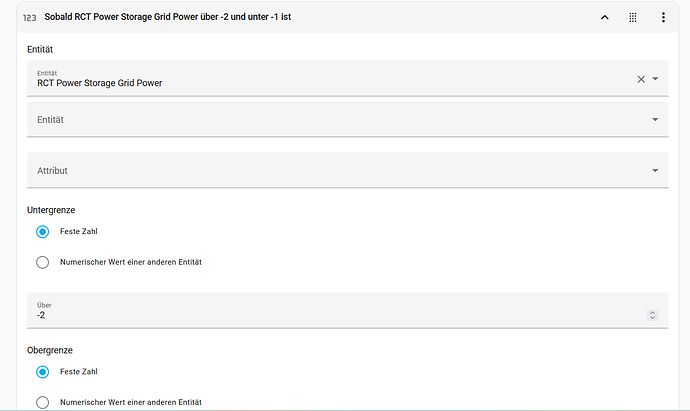Click the numeric state 123 icon in the header
This screenshot has width=690, height=411.
point(29,18)
